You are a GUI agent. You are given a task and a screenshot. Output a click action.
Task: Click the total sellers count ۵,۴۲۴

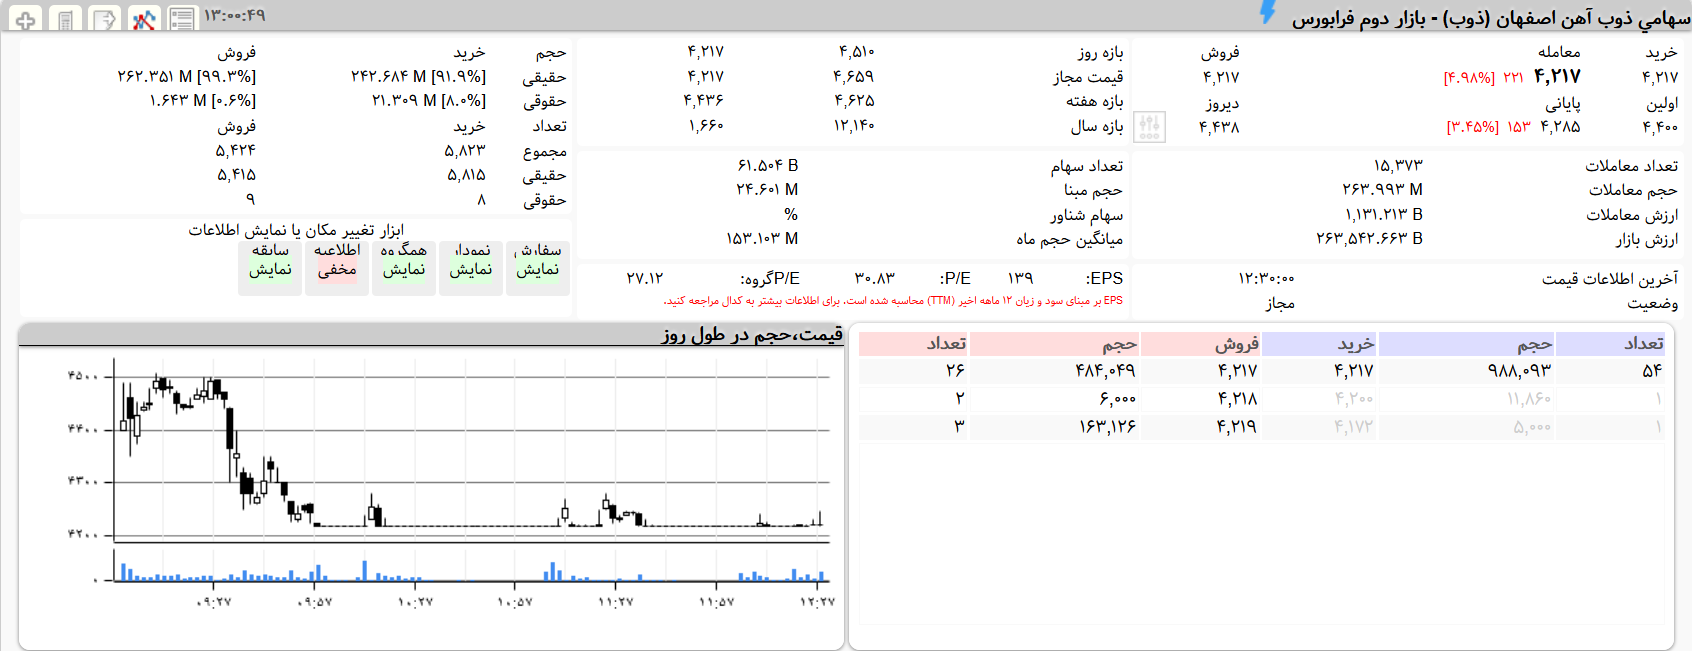click(x=236, y=151)
